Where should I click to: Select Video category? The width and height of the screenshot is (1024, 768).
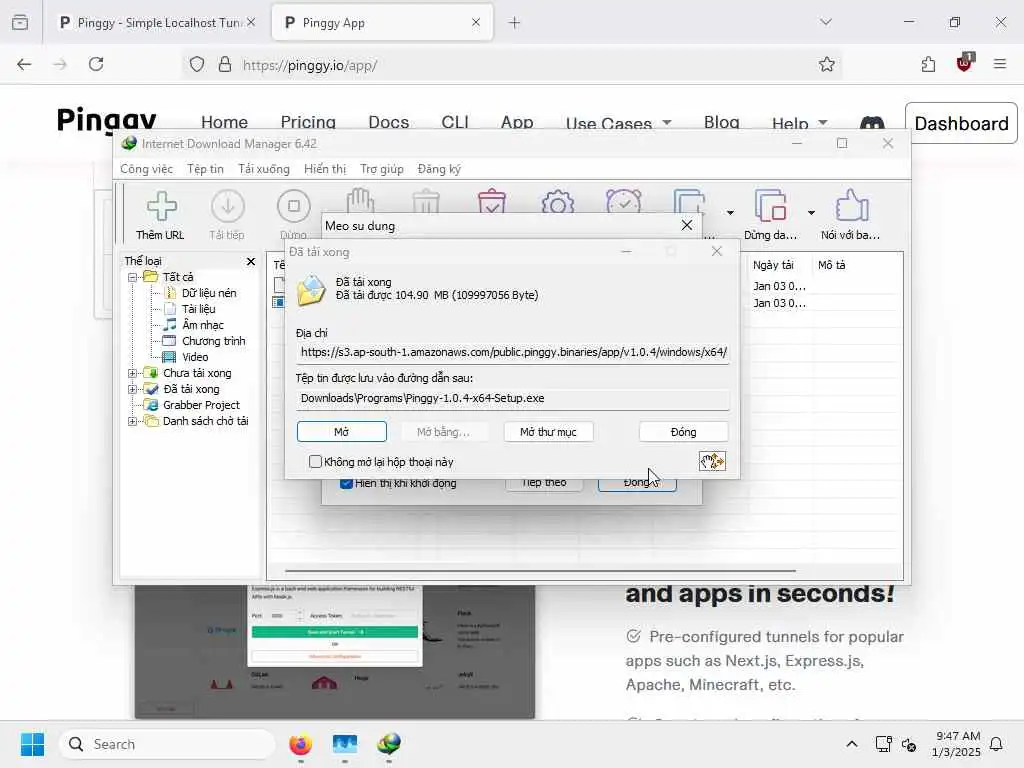click(x=195, y=357)
